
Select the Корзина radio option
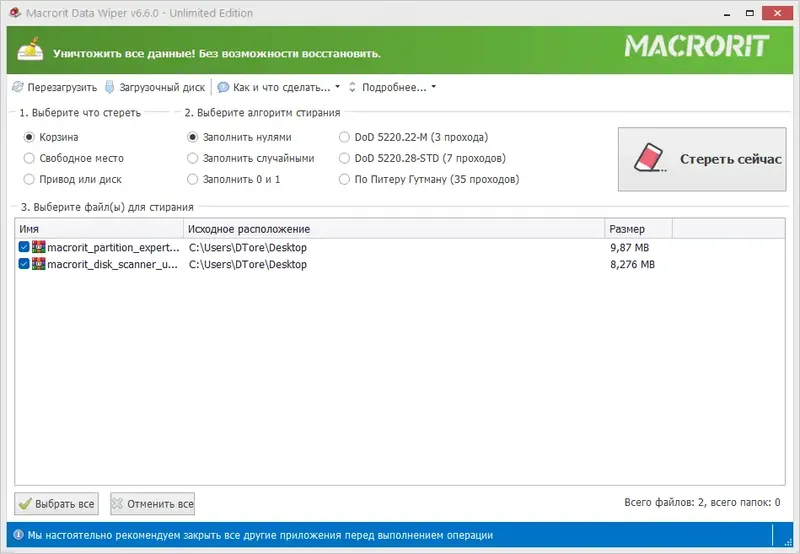click(x=29, y=137)
